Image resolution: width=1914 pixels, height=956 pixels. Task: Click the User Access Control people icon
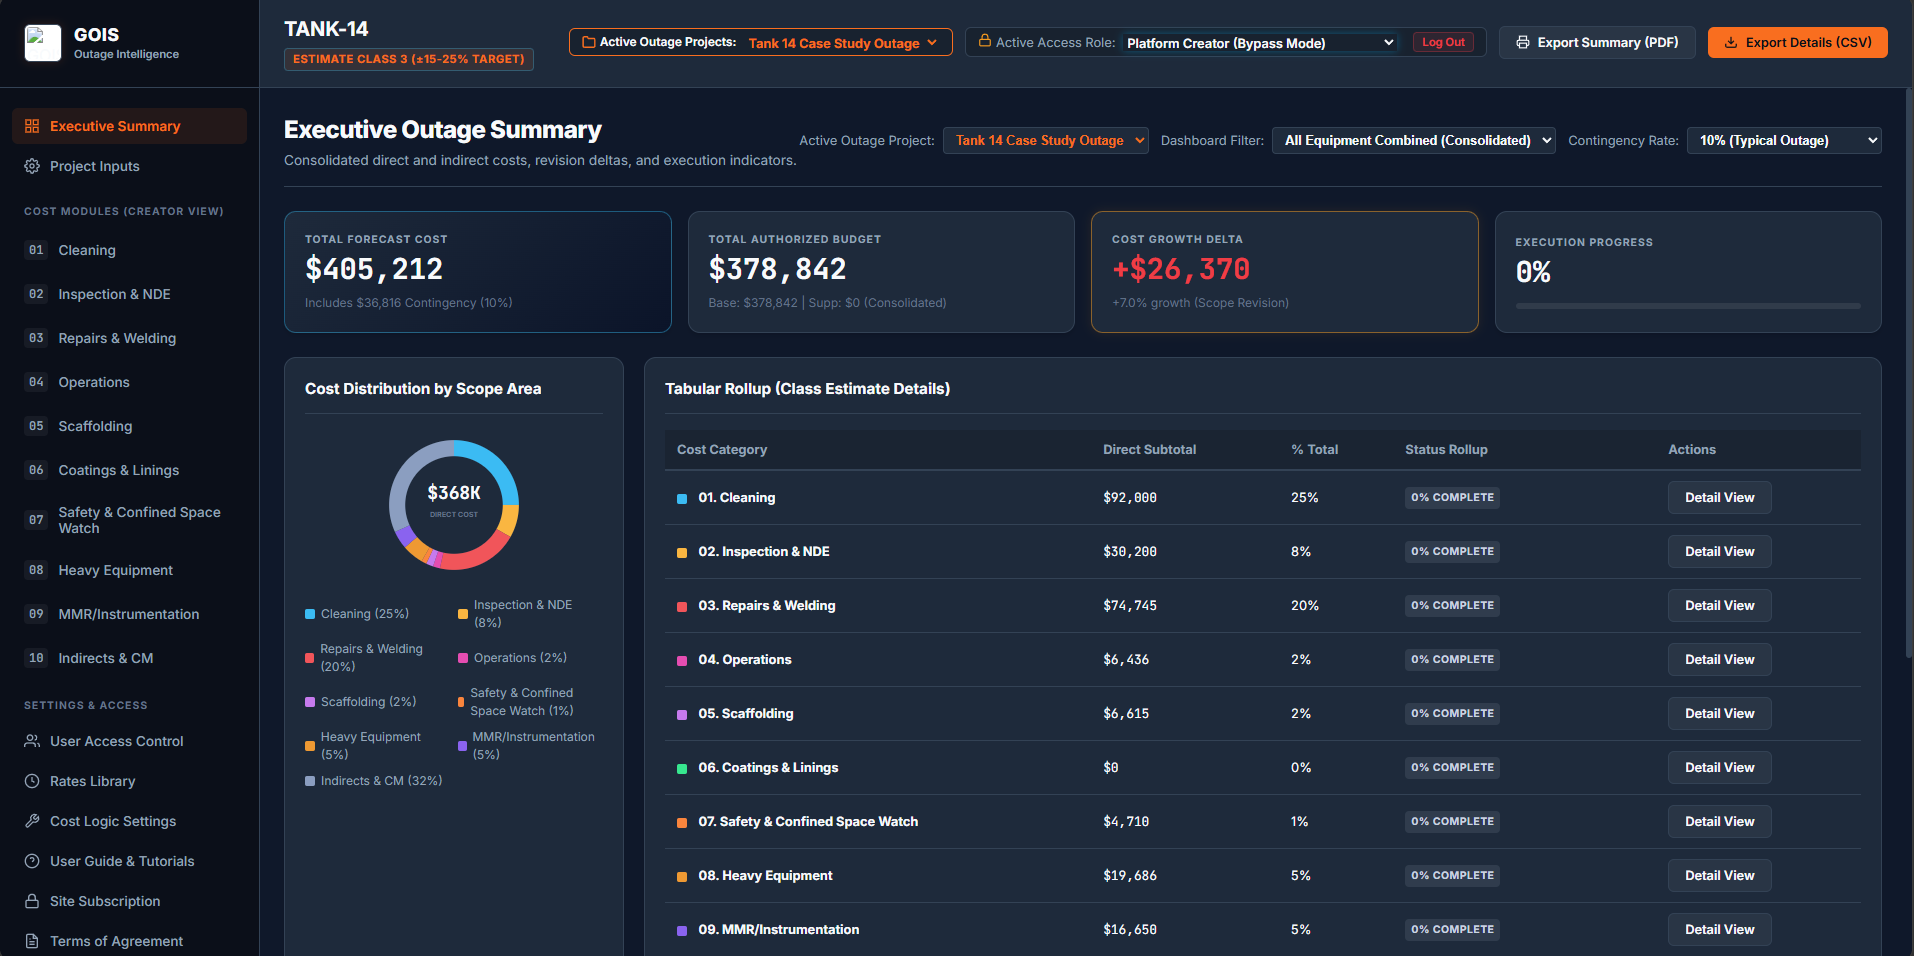pyautogui.click(x=32, y=741)
